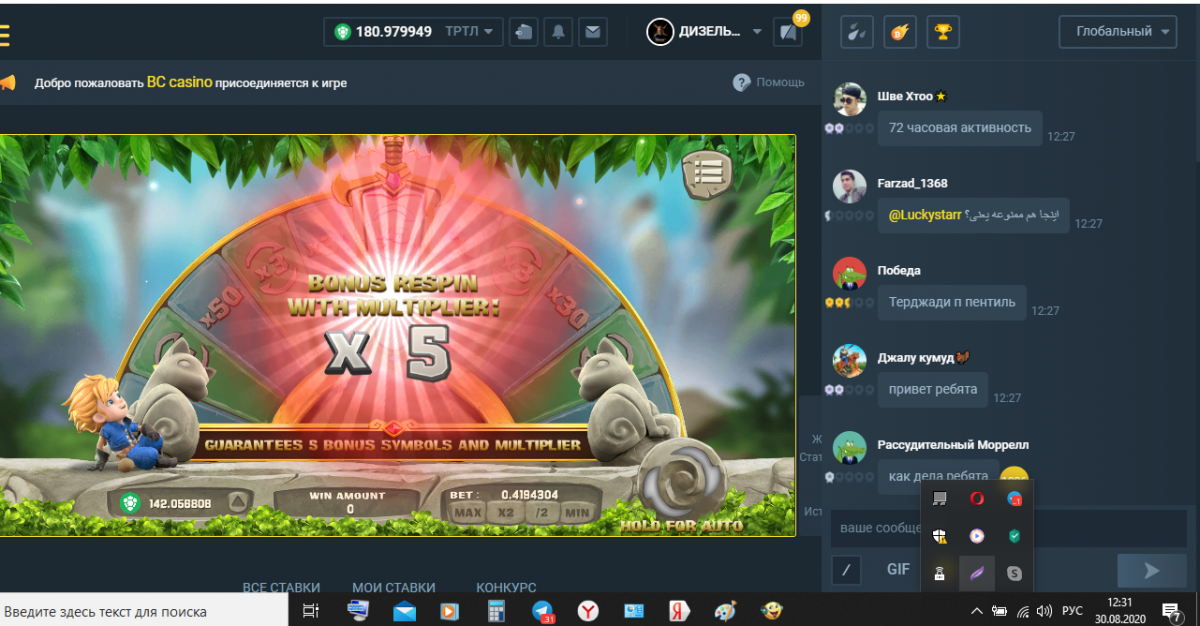1200x626 pixels.
Task: Expand the in-game balance arrow
Action: tap(237, 503)
